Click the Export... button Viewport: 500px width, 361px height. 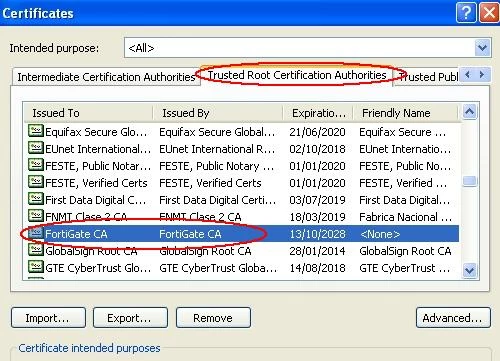click(130, 318)
